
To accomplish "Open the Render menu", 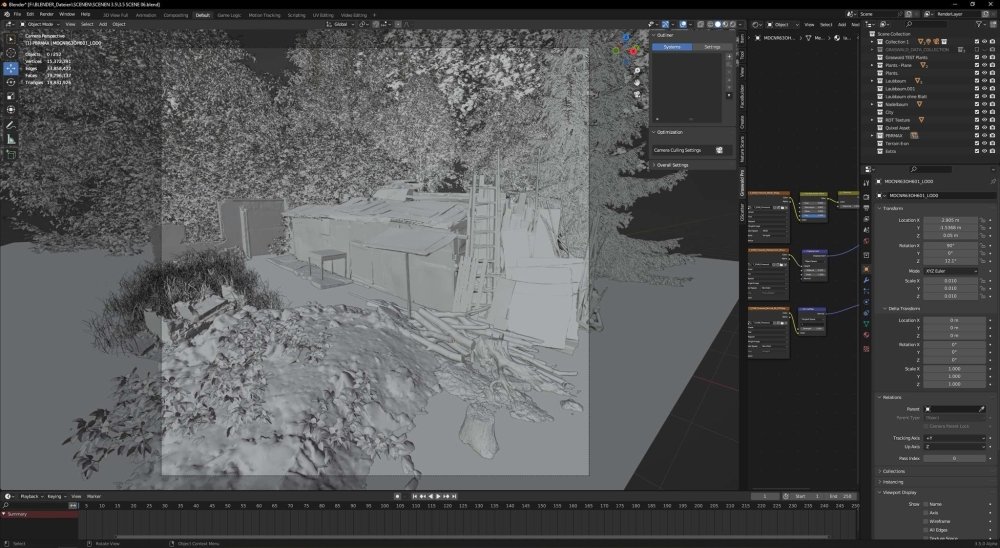I will pos(47,14).
